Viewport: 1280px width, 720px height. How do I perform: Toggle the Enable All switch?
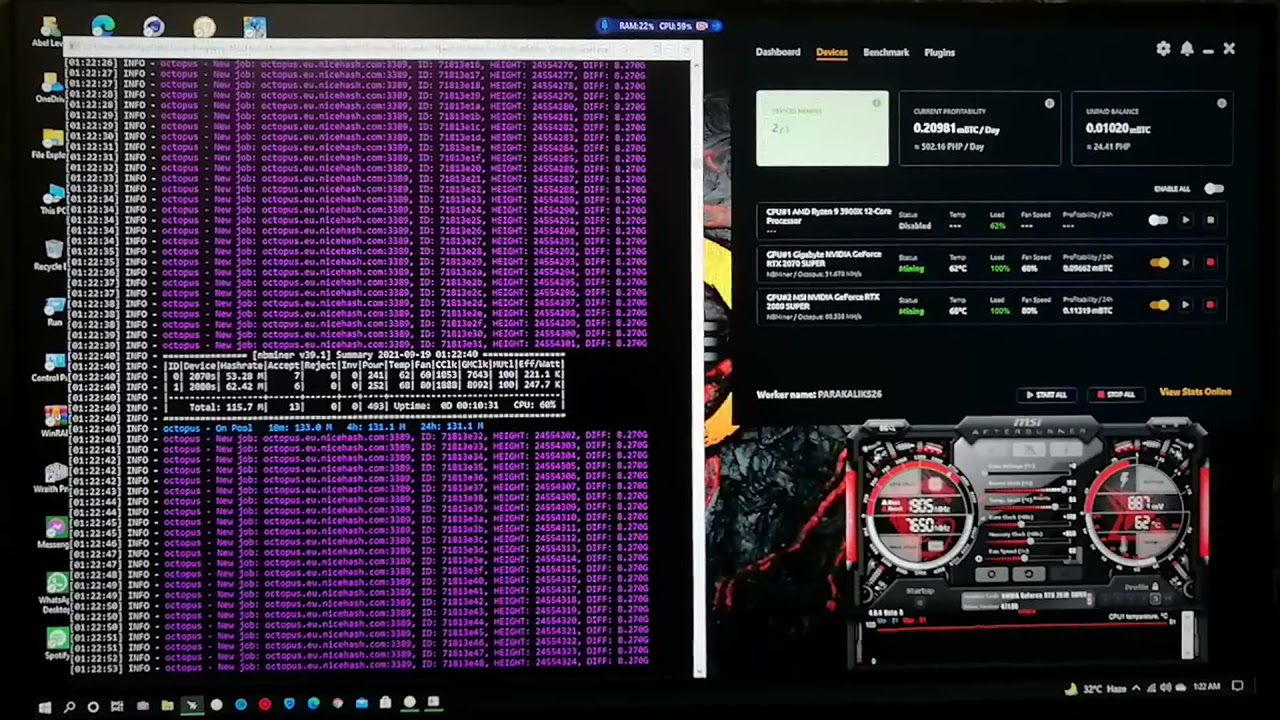click(x=1213, y=188)
